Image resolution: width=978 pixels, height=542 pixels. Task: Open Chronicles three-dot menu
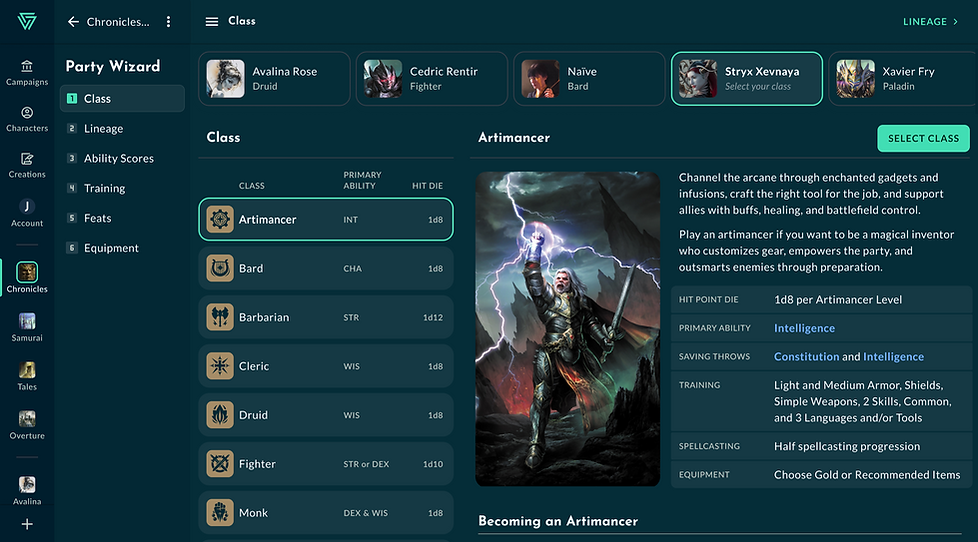(x=168, y=22)
